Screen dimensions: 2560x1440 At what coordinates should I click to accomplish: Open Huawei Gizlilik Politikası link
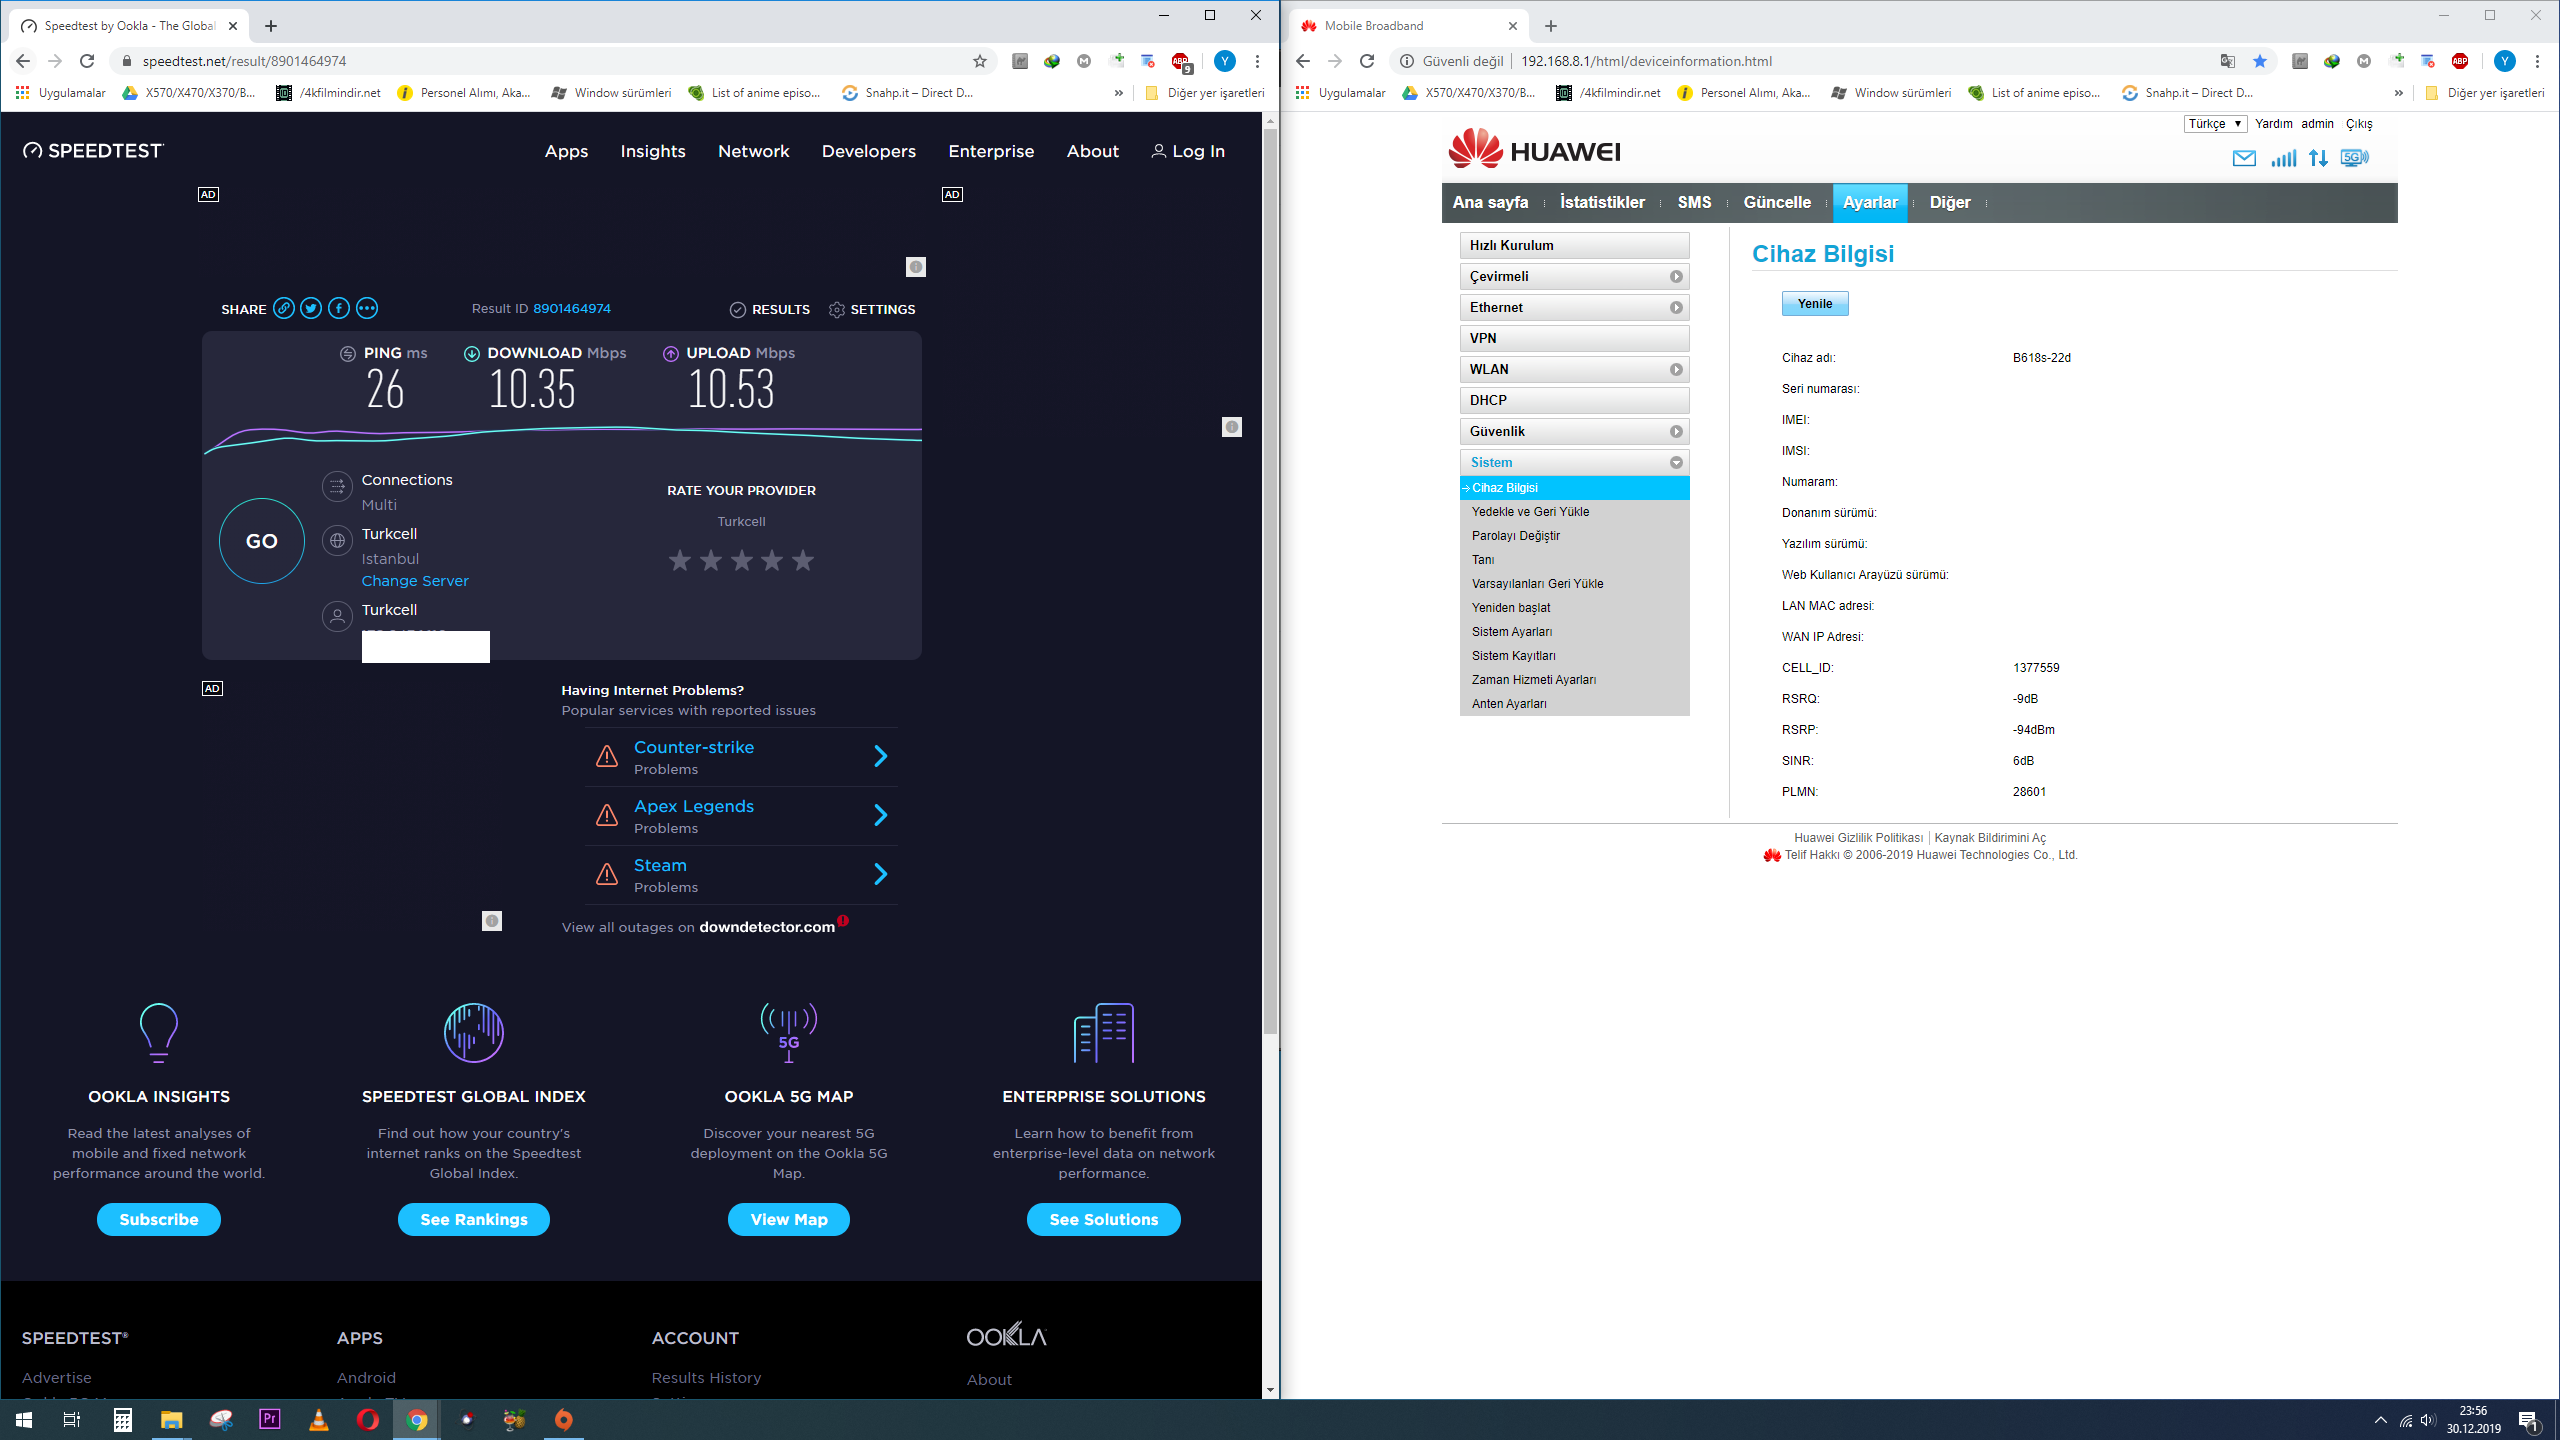coord(1858,838)
